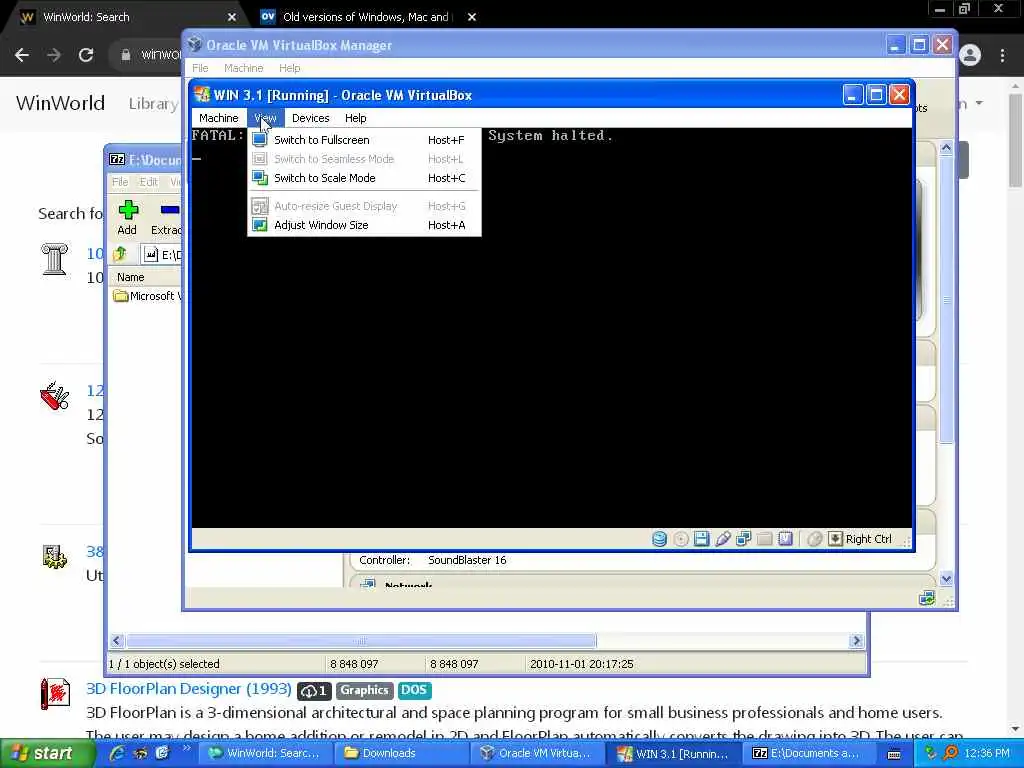1024x768 pixels.
Task: Click the Extract button in 7-Zip window
Action: [x=167, y=218]
